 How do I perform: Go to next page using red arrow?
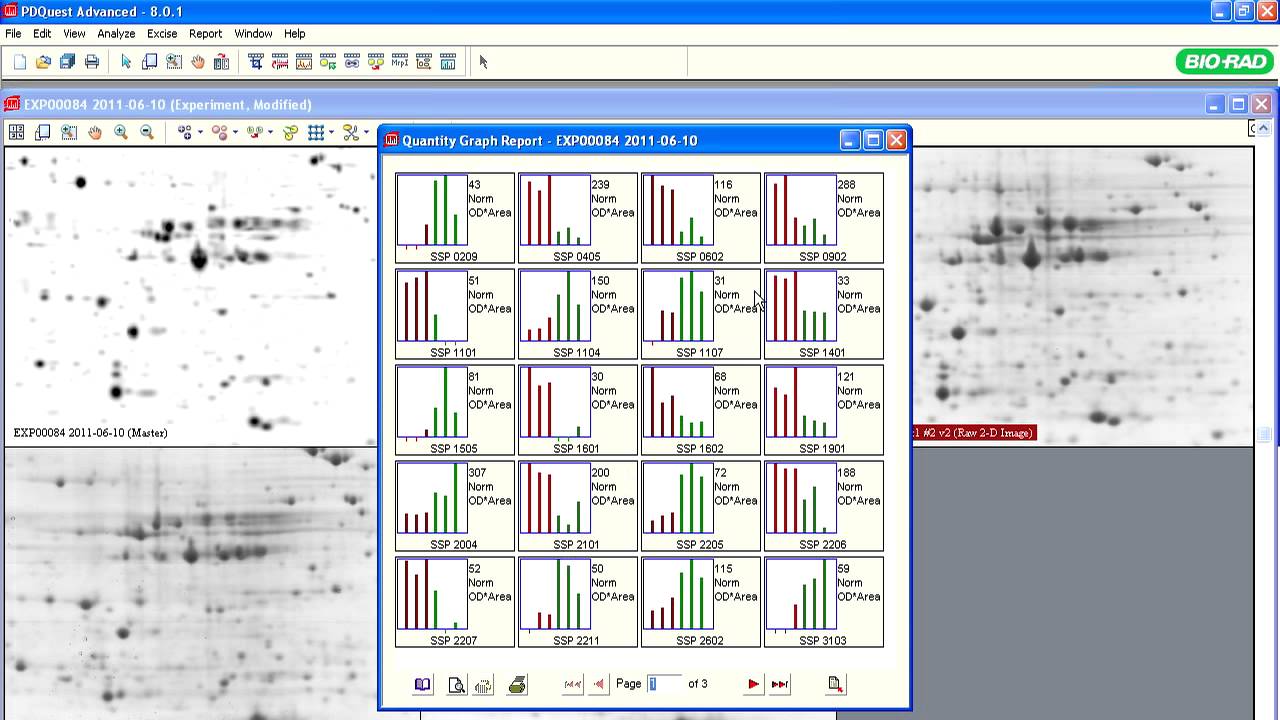pos(753,685)
